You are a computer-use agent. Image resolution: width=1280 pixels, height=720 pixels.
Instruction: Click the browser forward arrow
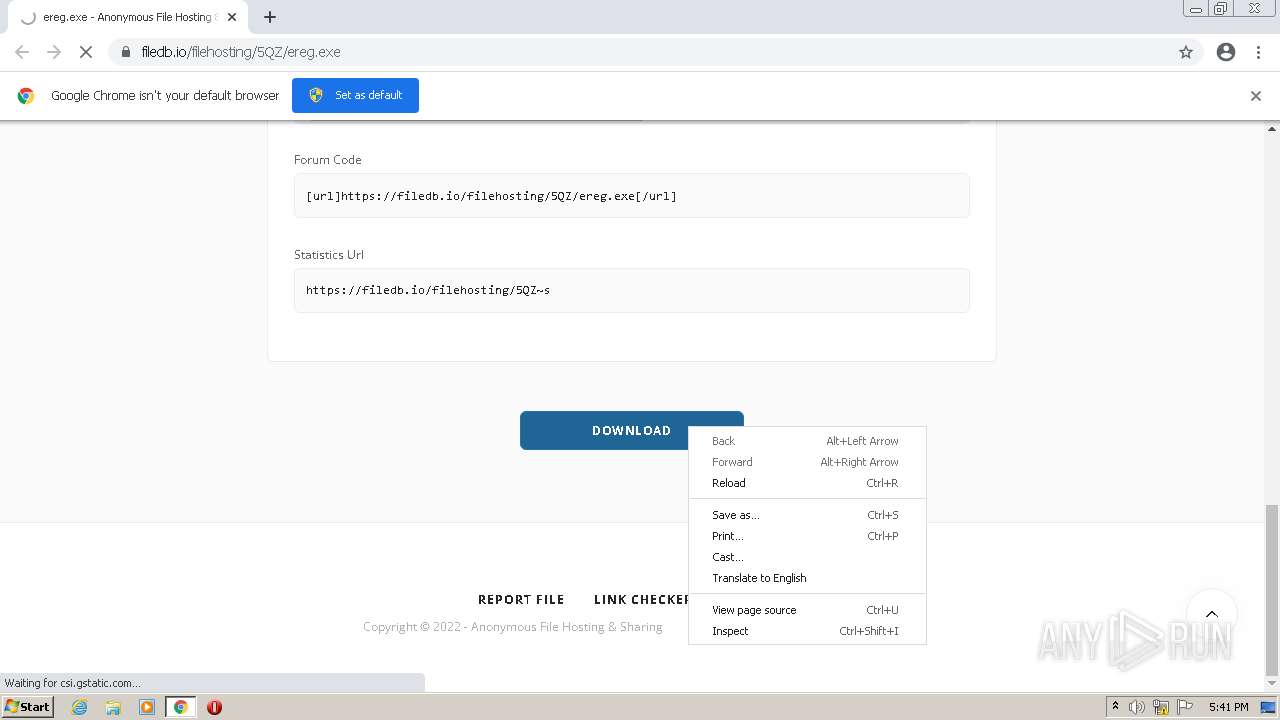click(x=54, y=52)
